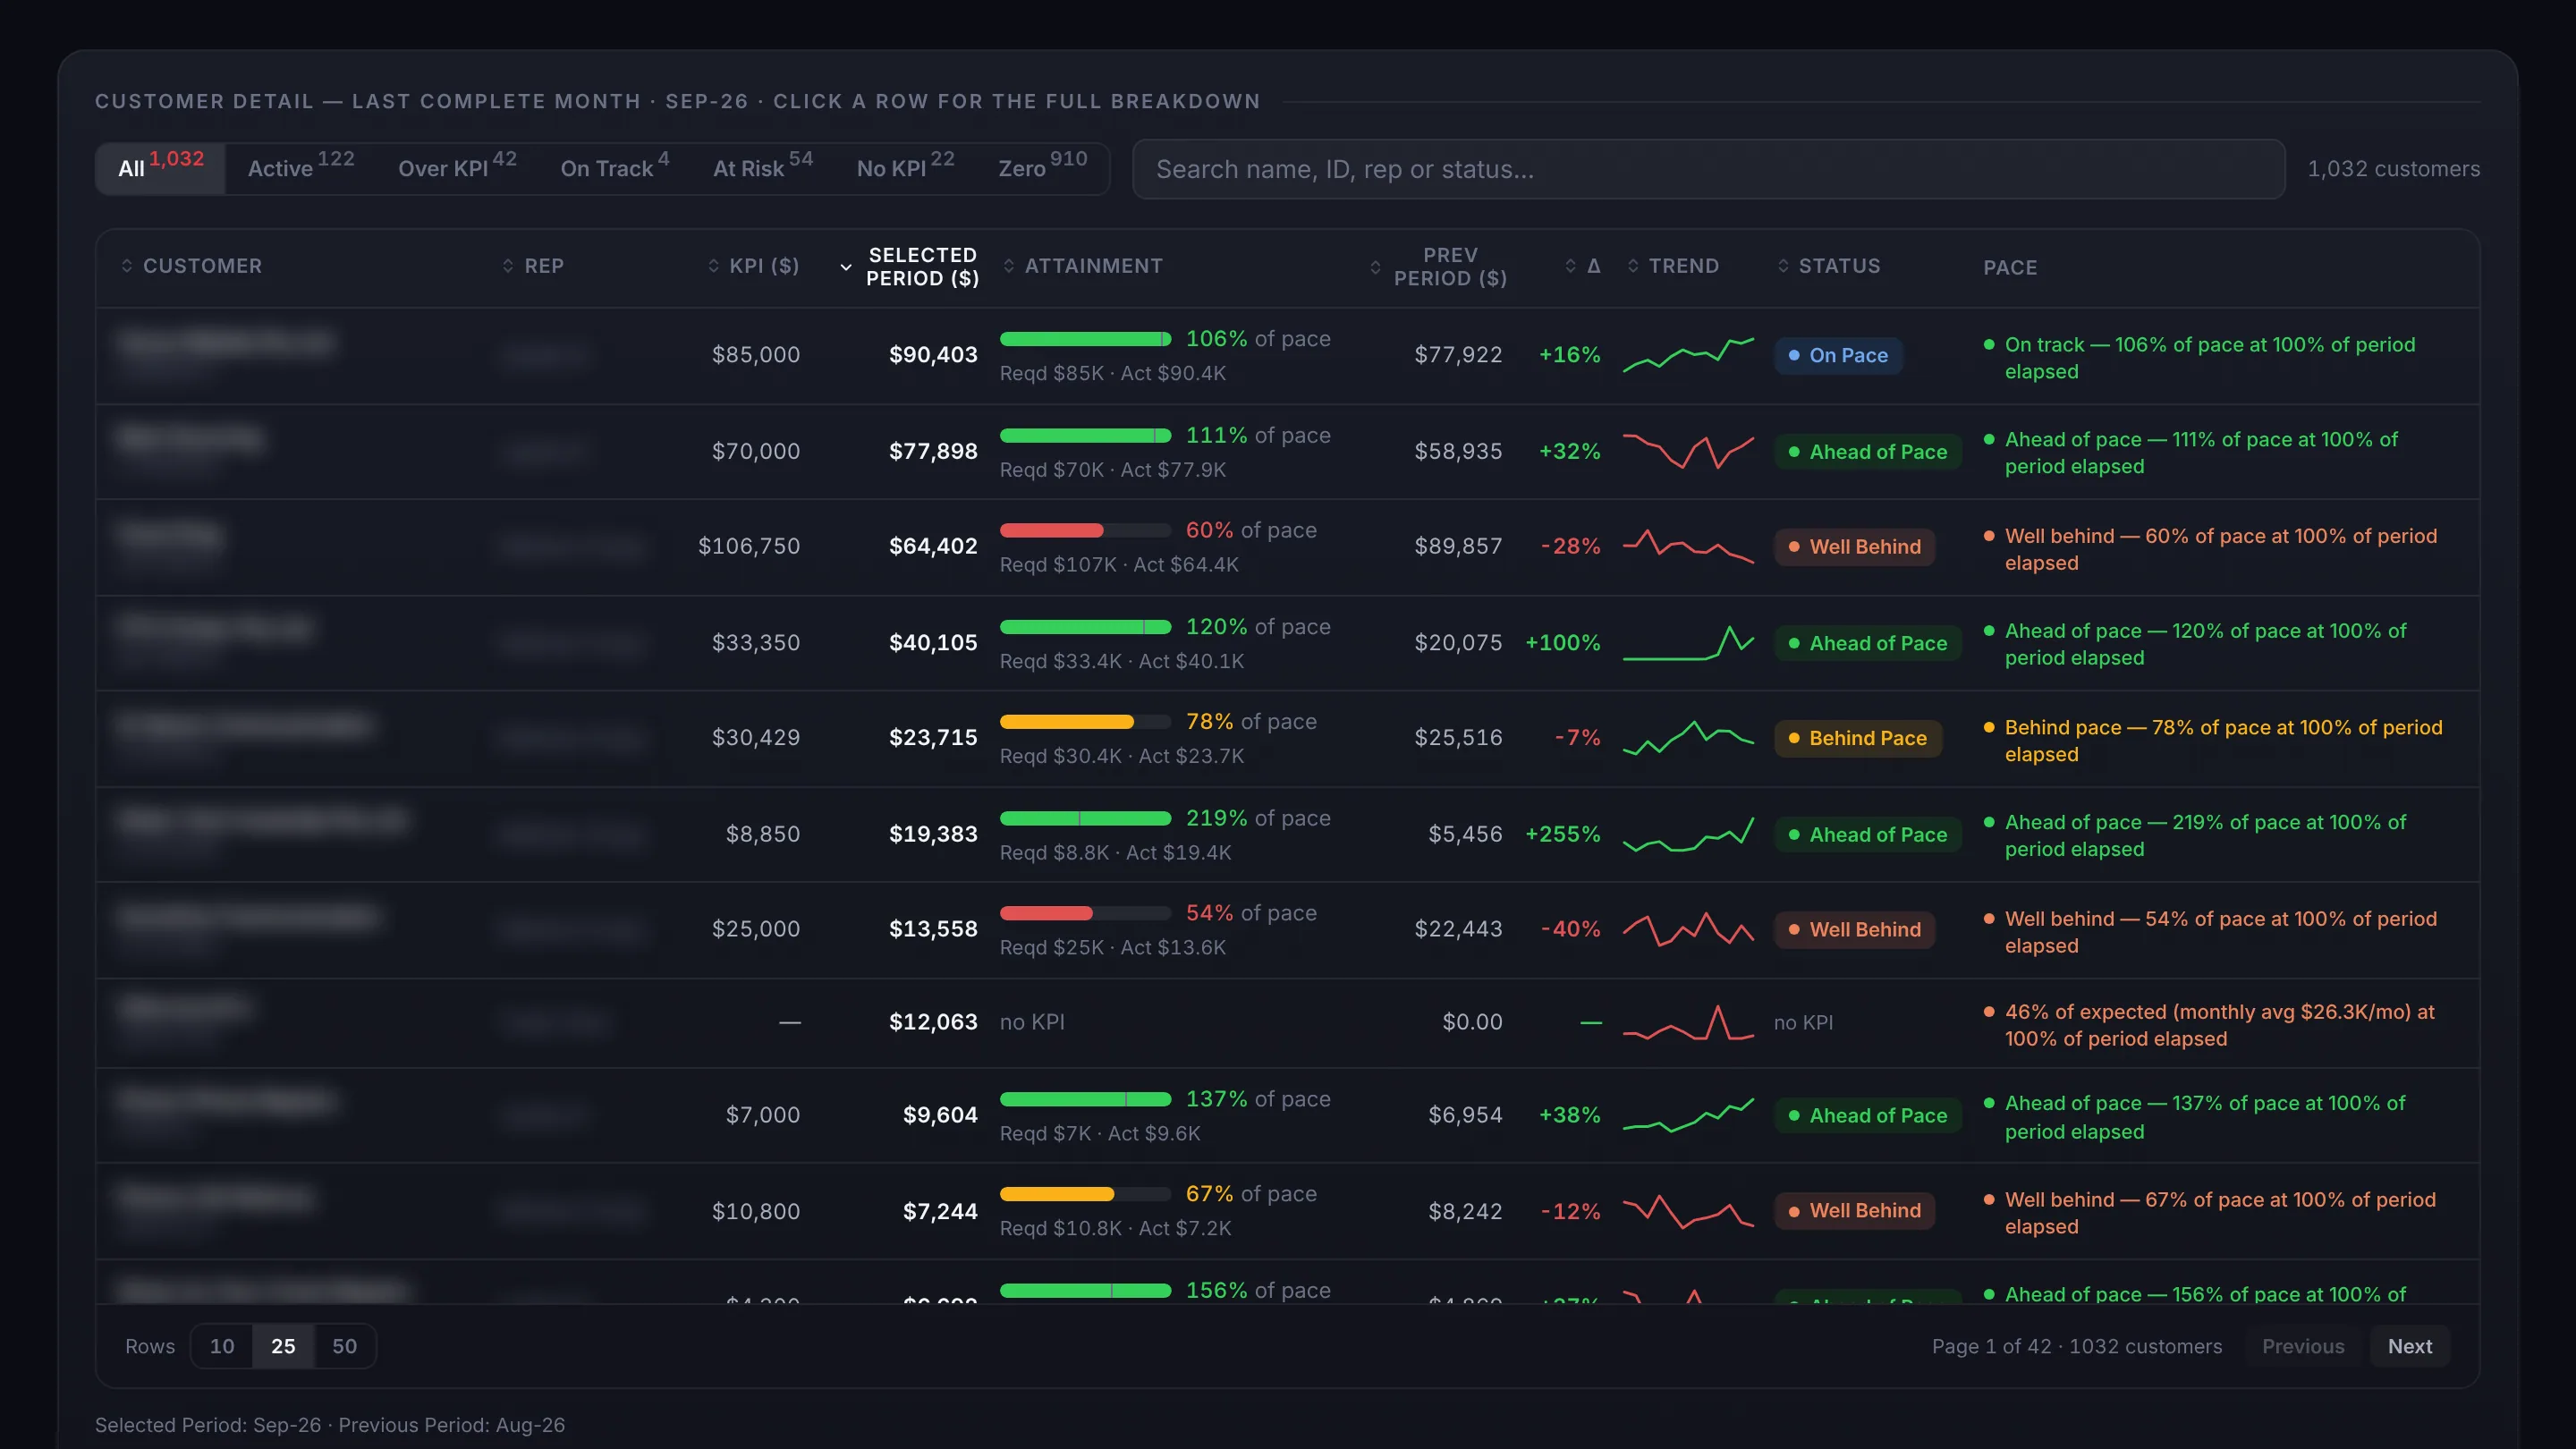Sort by Status column

(x=1829, y=266)
